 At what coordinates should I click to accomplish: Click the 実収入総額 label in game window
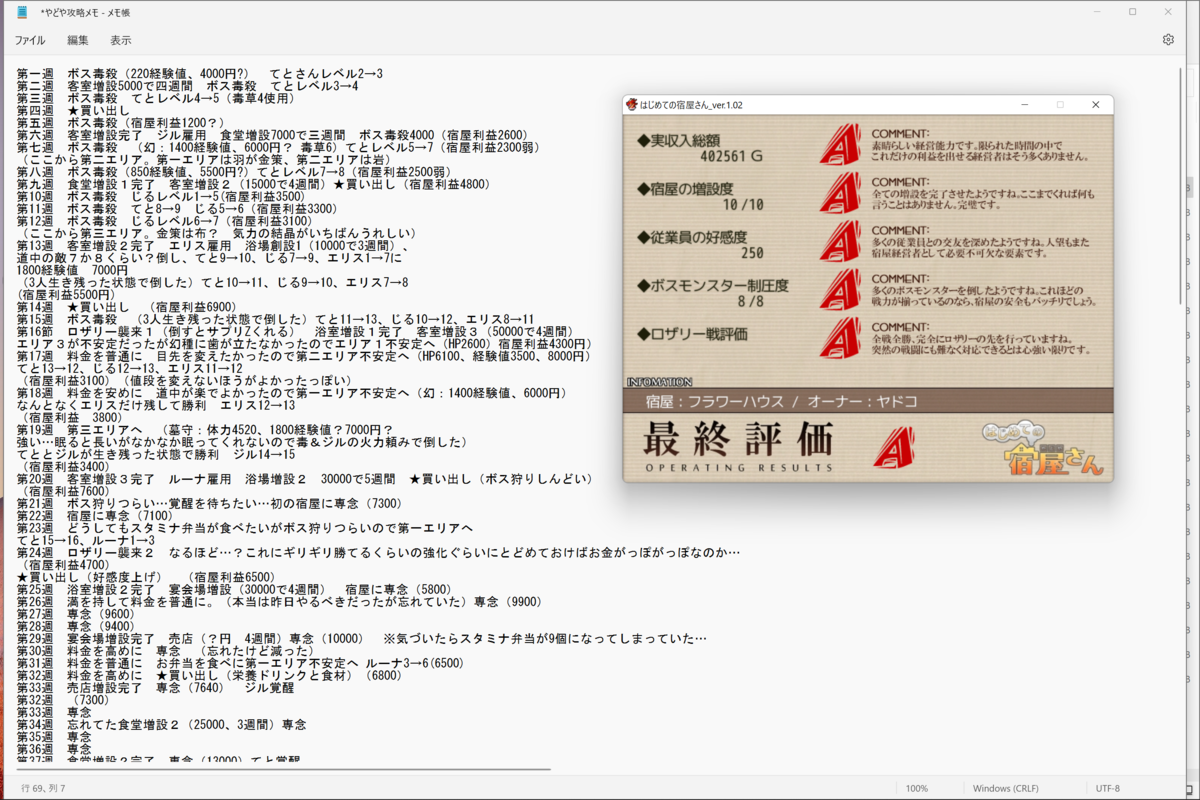coord(680,139)
